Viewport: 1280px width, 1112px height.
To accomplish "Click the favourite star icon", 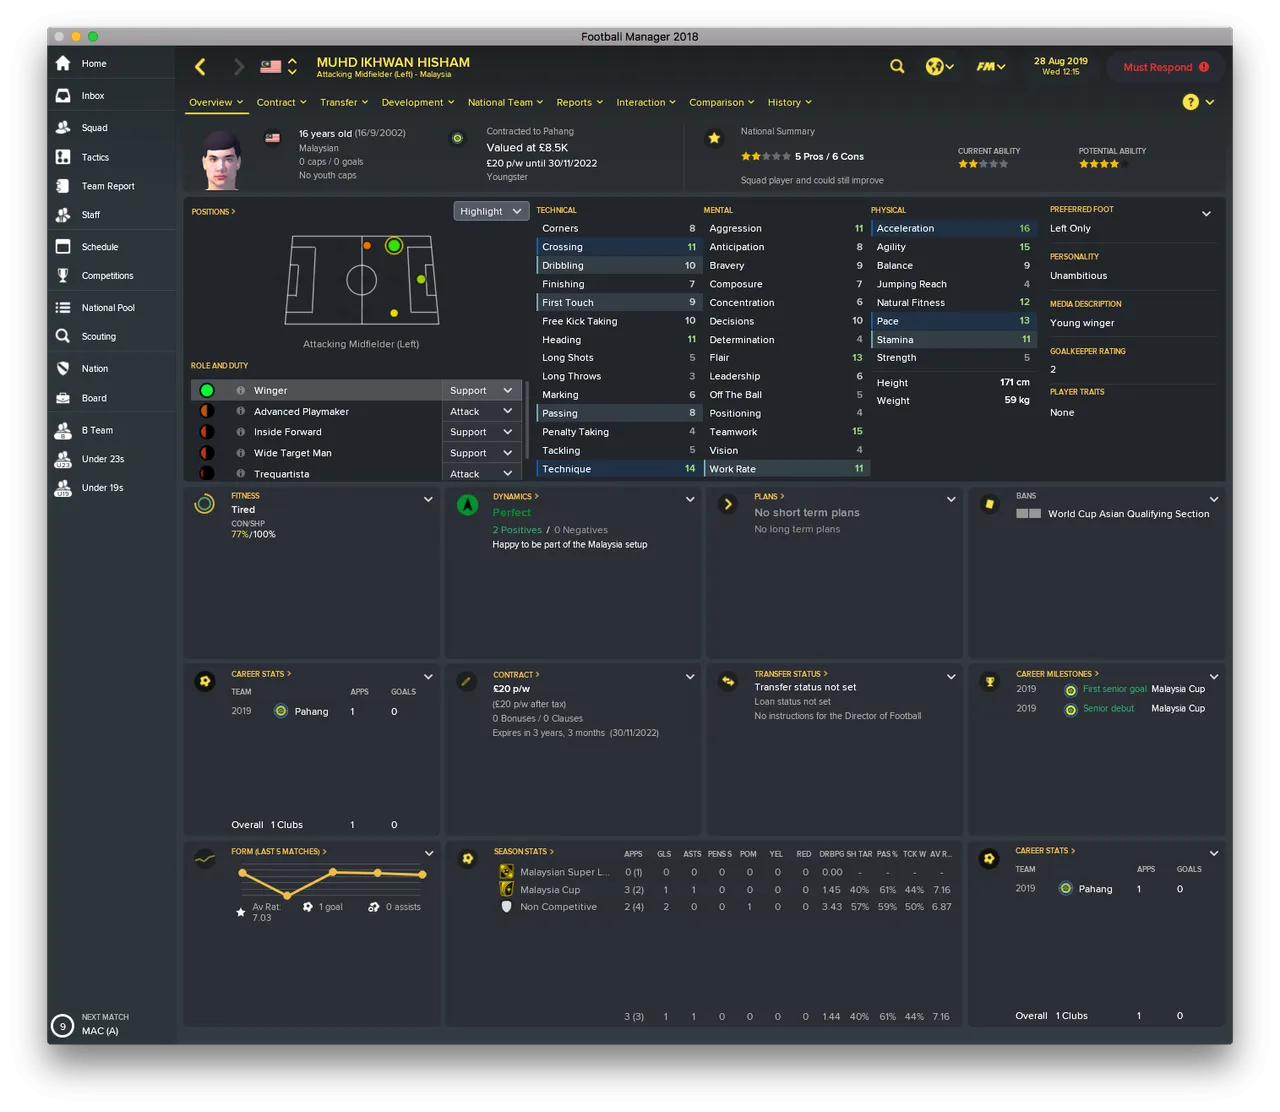I will 714,138.
